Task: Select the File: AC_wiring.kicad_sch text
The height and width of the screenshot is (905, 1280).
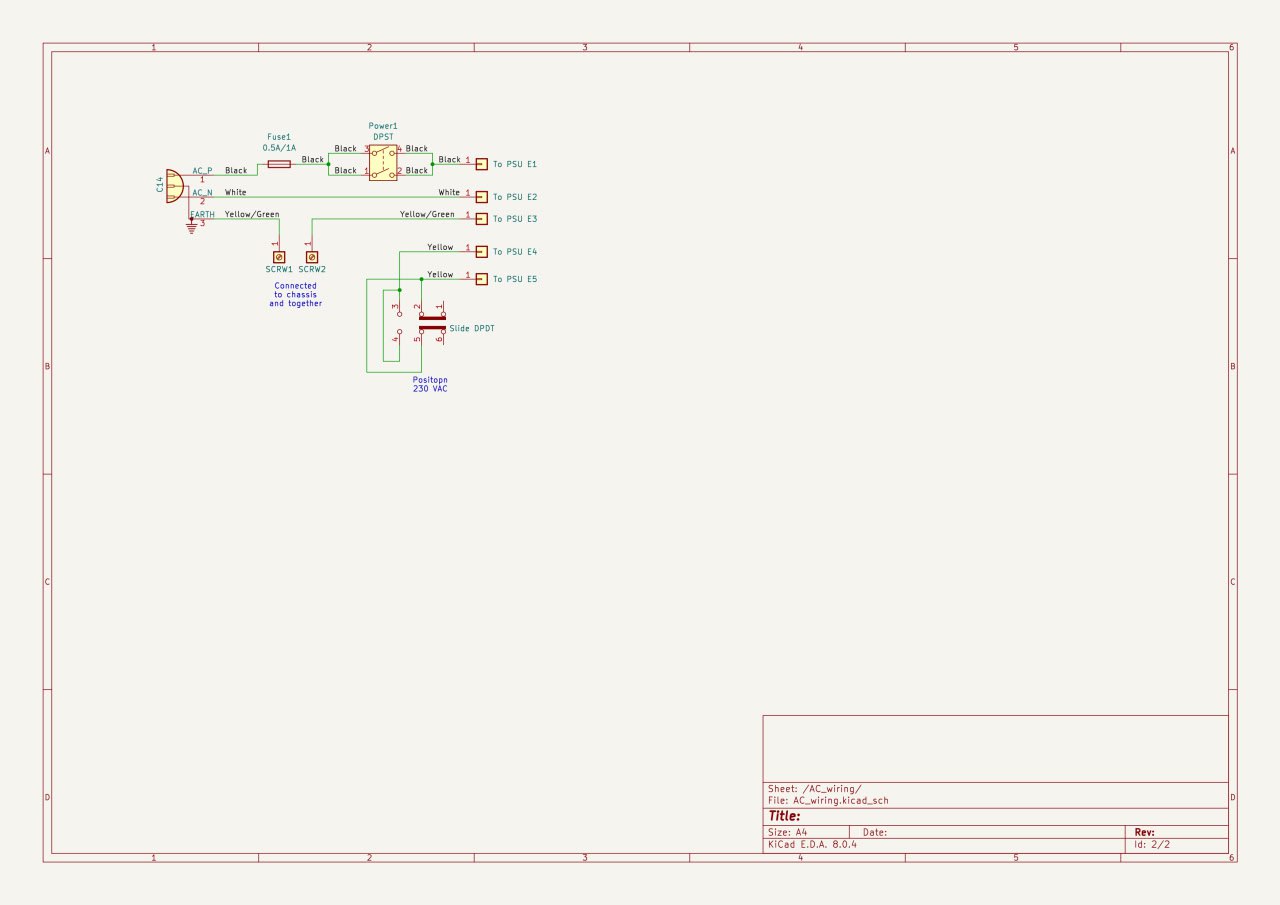Action: click(x=827, y=800)
